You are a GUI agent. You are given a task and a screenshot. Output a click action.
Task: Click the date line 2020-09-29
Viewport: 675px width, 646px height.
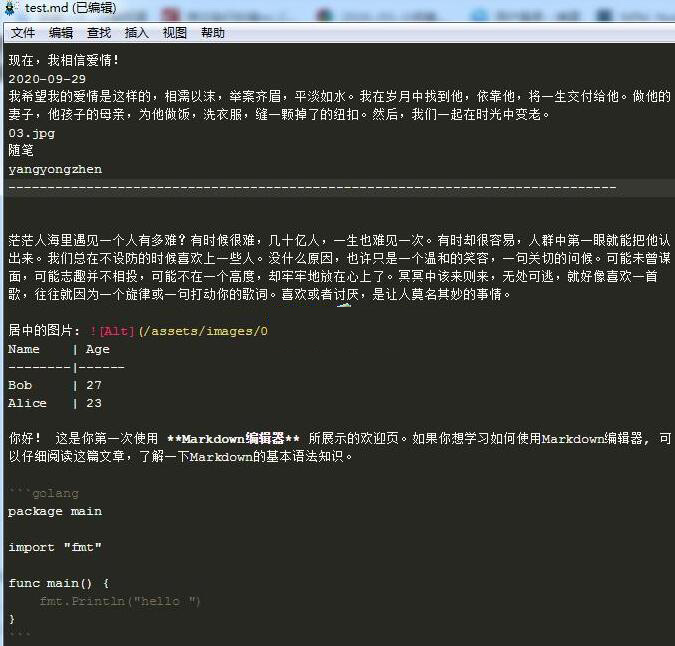47,79
